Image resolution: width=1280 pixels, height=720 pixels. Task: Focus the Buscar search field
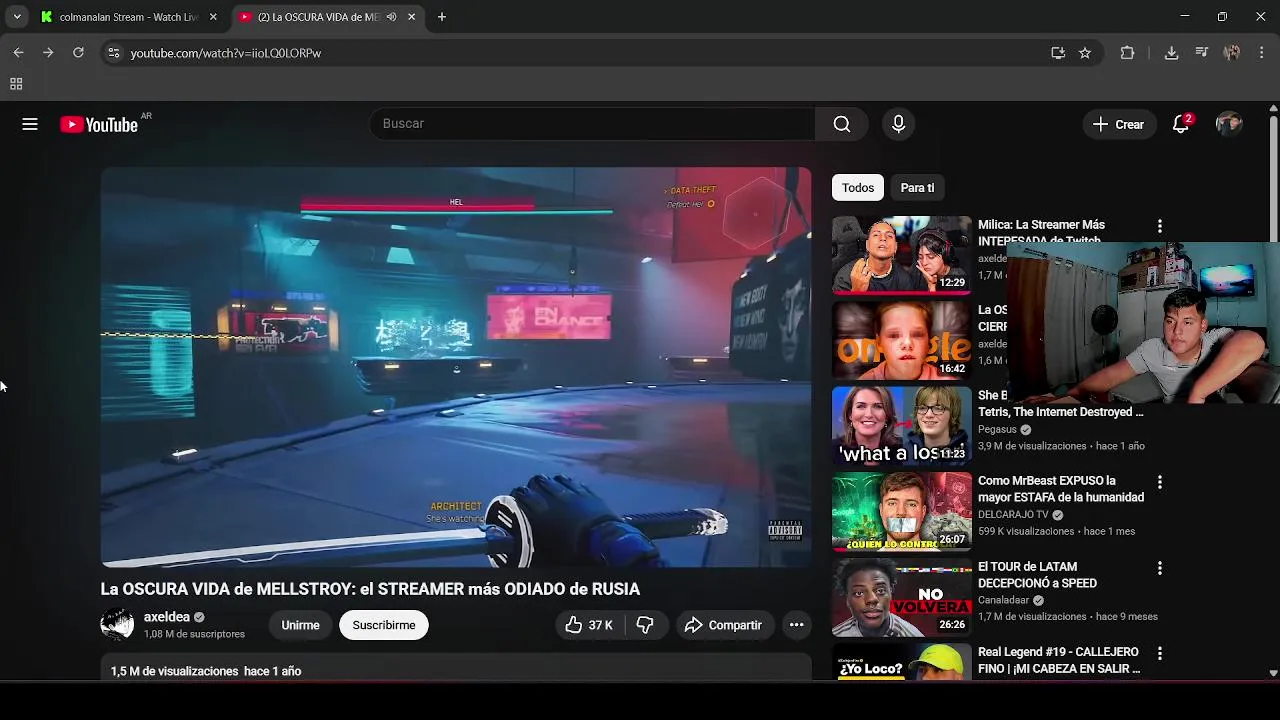tap(592, 124)
